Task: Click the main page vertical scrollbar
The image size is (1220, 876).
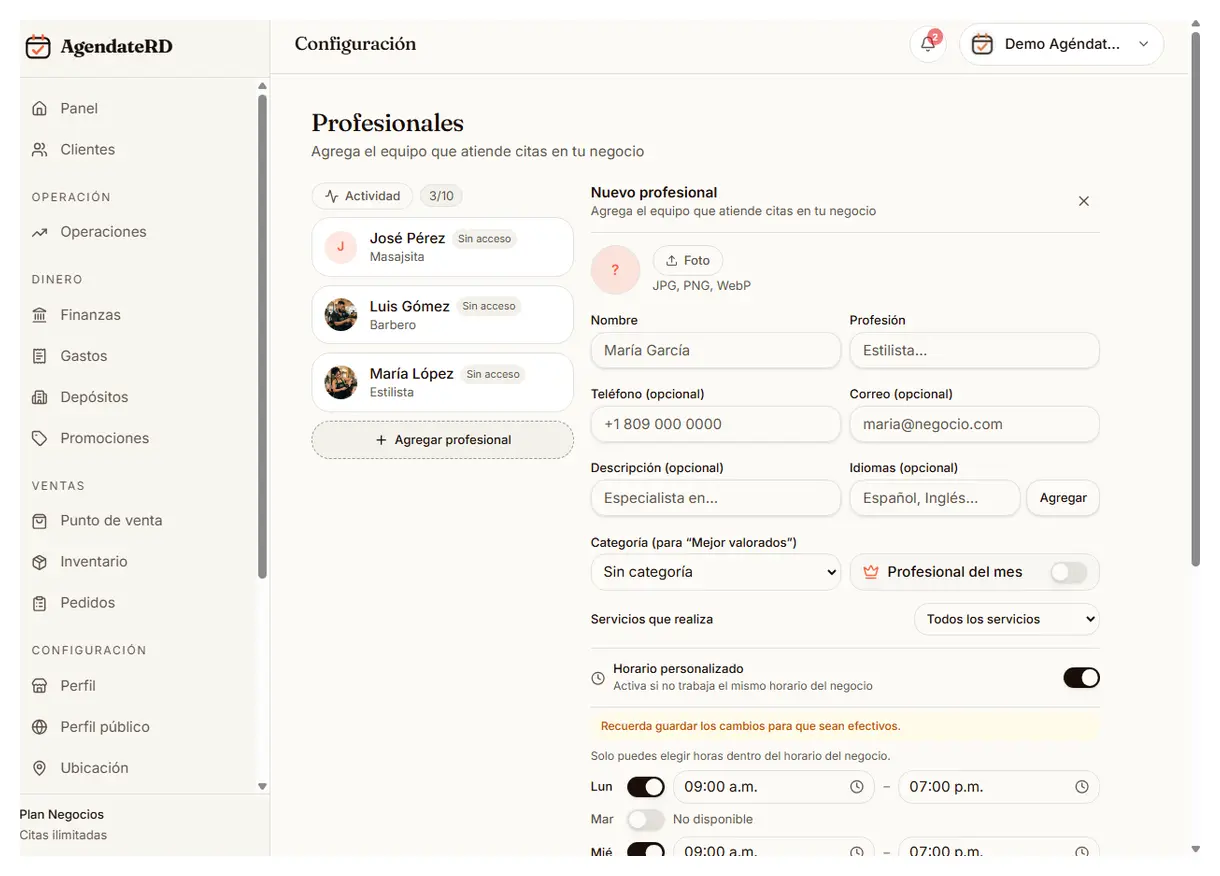Action: coord(1195,300)
